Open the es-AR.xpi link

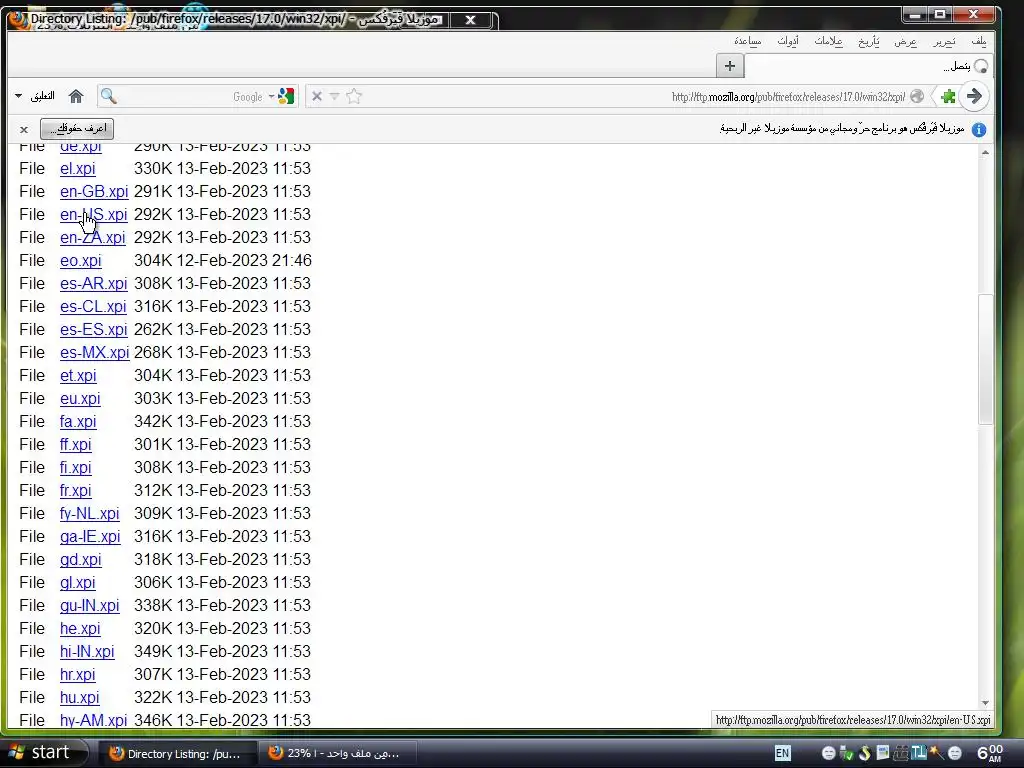coord(93,283)
